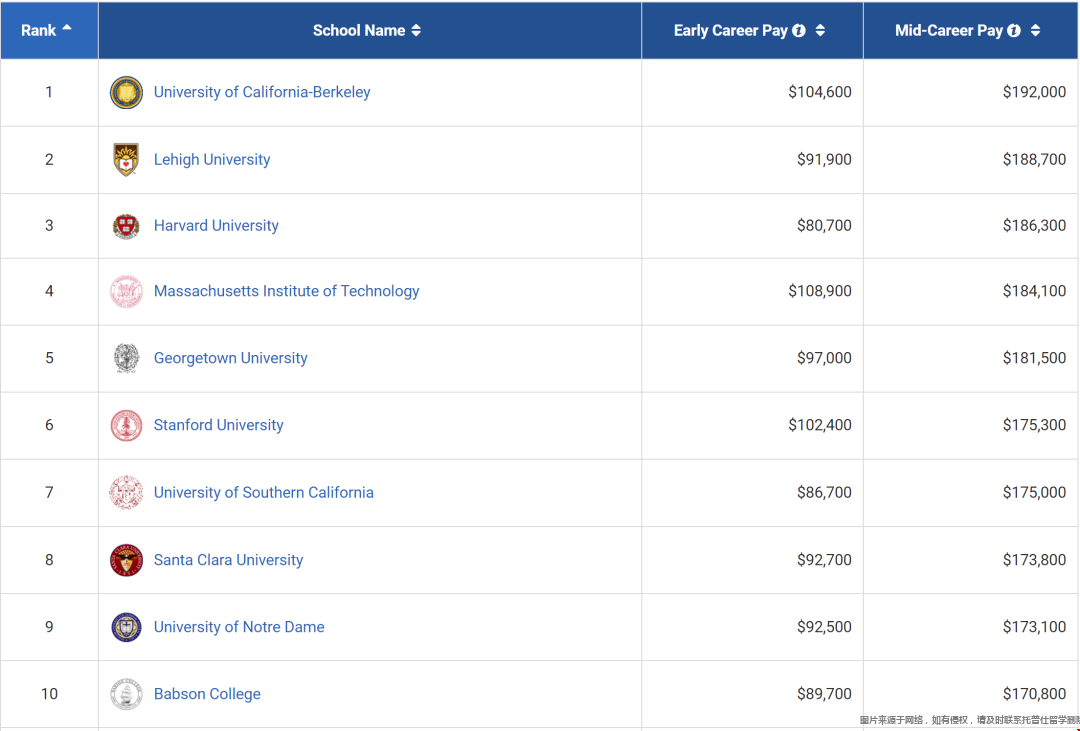Click rank number 6 in the Stanford row
Image resolution: width=1080 pixels, height=731 pixels.
pyautogui.click(x=49, y=425)
